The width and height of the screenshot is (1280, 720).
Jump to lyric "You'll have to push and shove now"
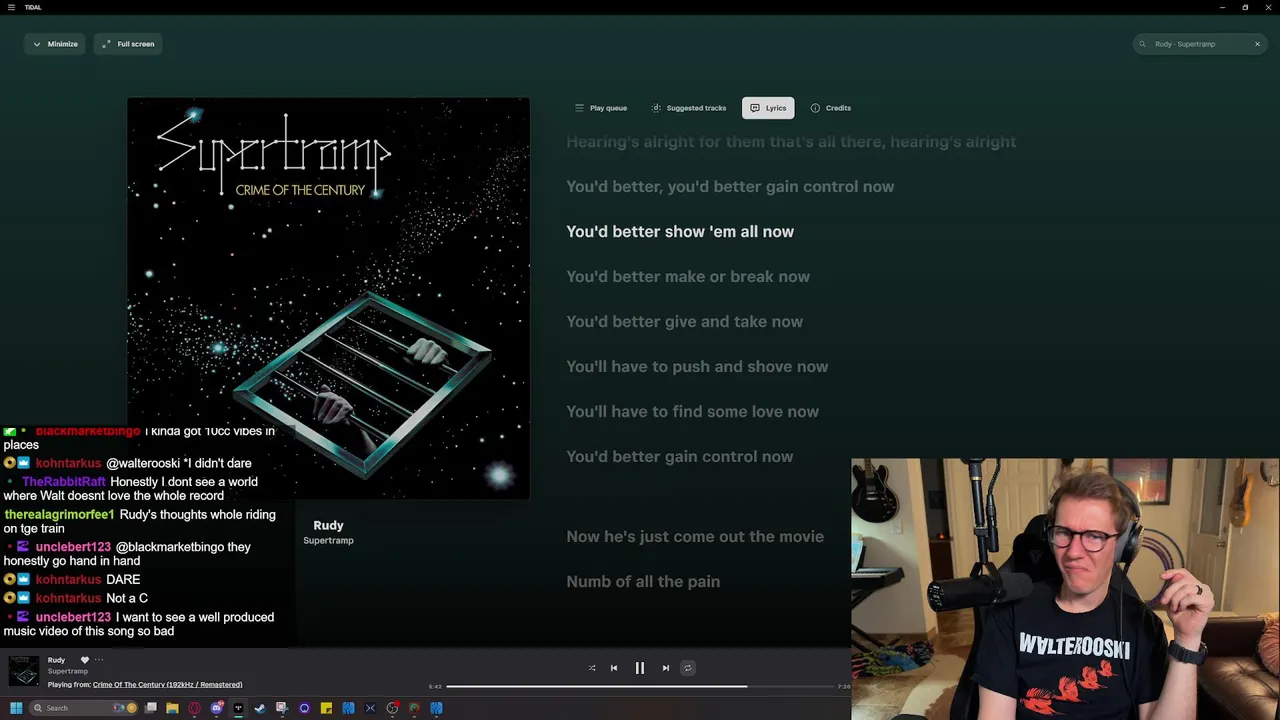[x=697, y=366]
